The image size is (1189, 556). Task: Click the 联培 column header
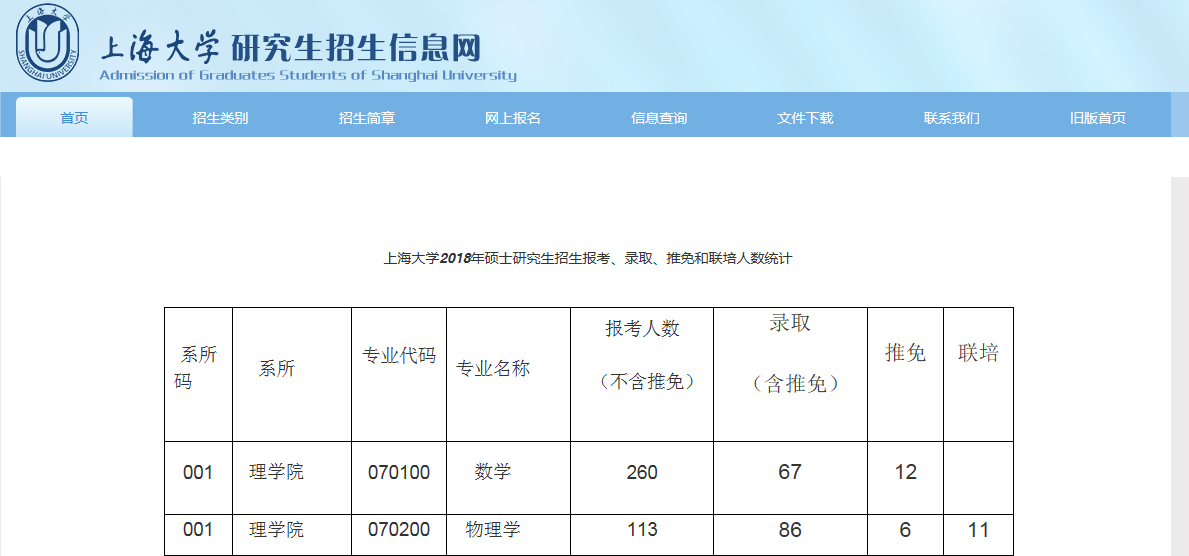(x=978, y=353)
